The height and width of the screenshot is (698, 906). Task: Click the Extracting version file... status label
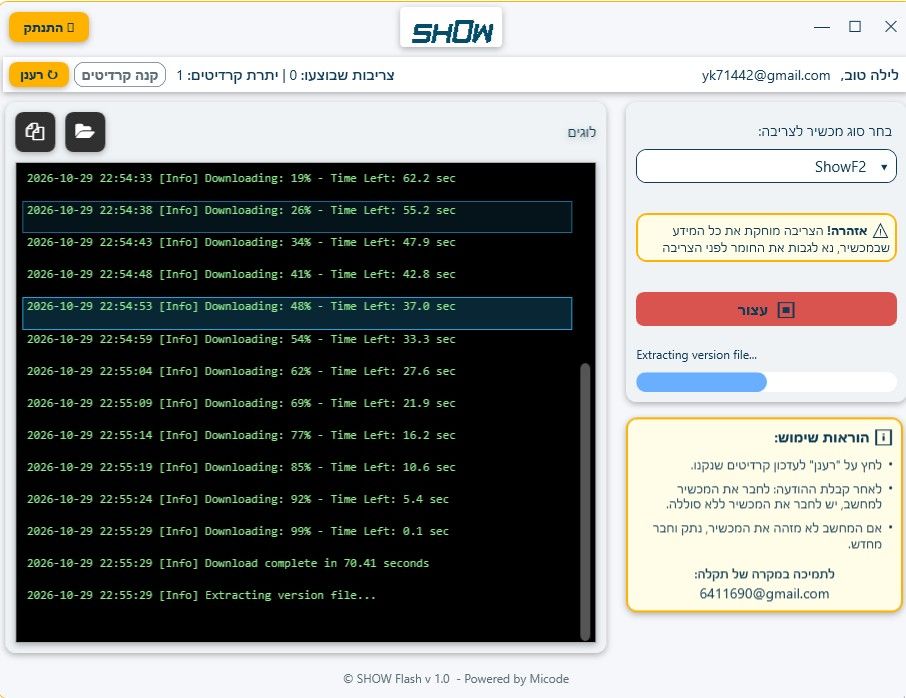click(x=696, y=355)
